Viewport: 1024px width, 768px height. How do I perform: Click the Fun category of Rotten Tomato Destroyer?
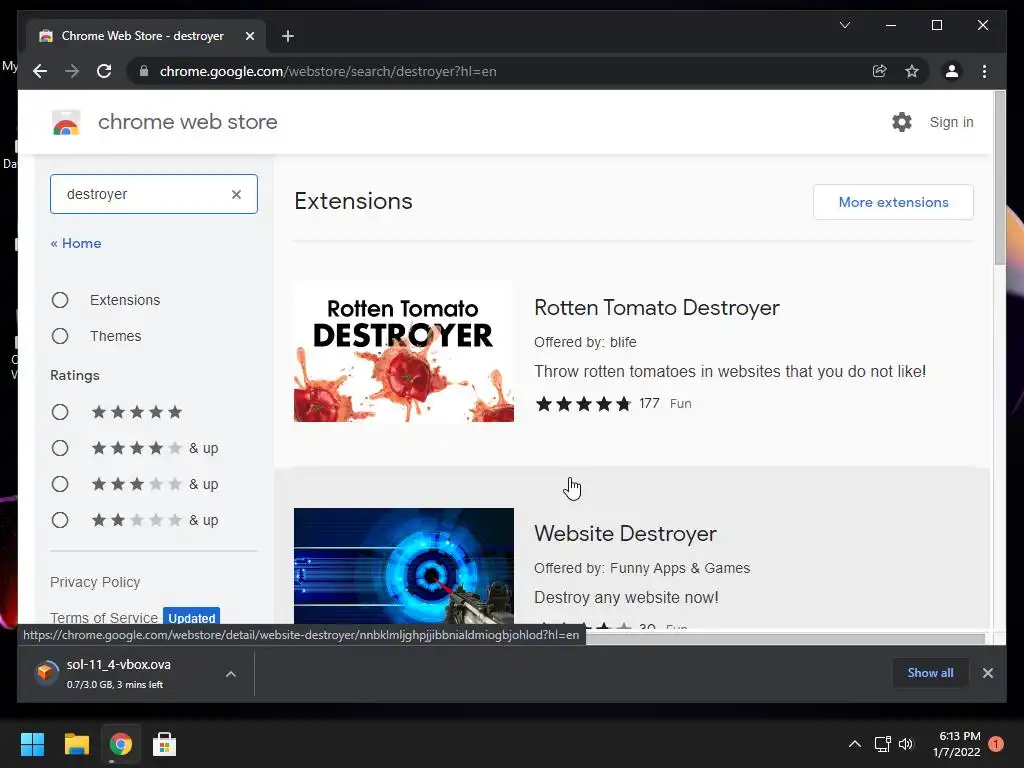[x=680, y=404]
